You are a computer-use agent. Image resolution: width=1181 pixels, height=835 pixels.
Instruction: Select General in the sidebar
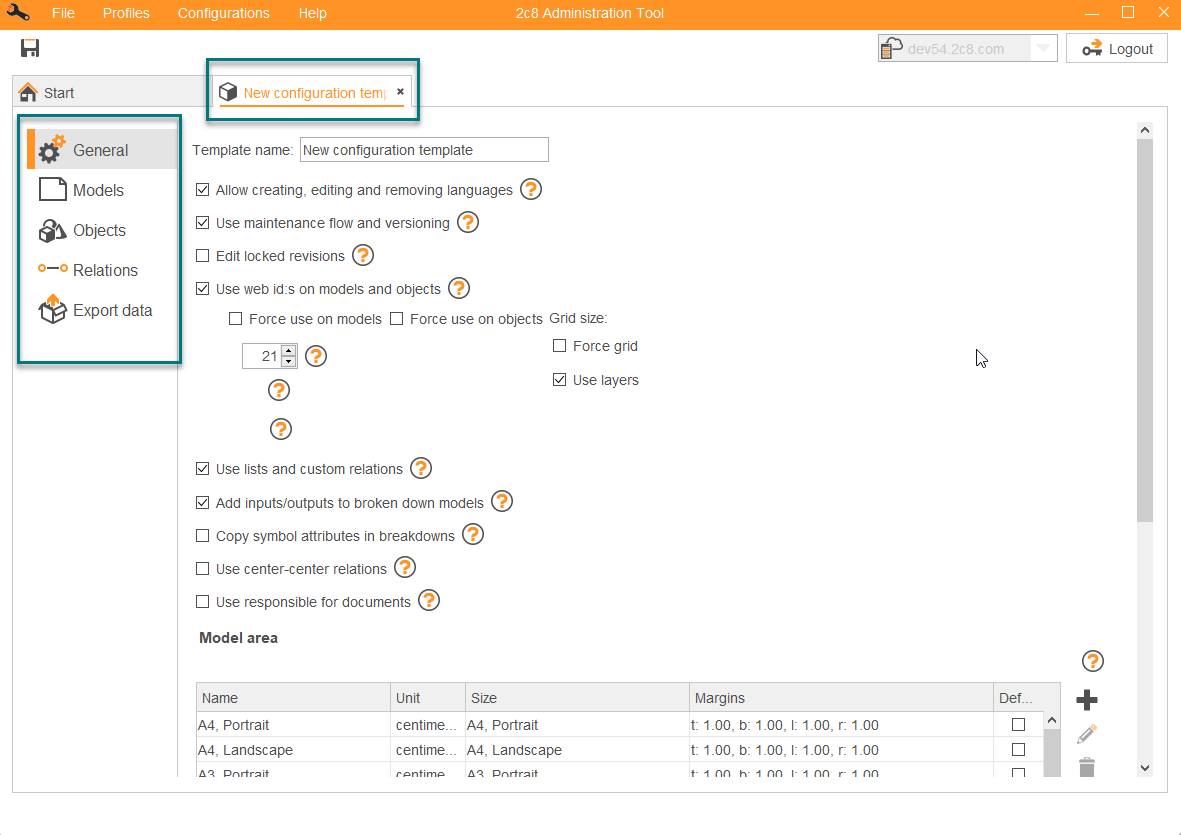(x=102, y=150)
